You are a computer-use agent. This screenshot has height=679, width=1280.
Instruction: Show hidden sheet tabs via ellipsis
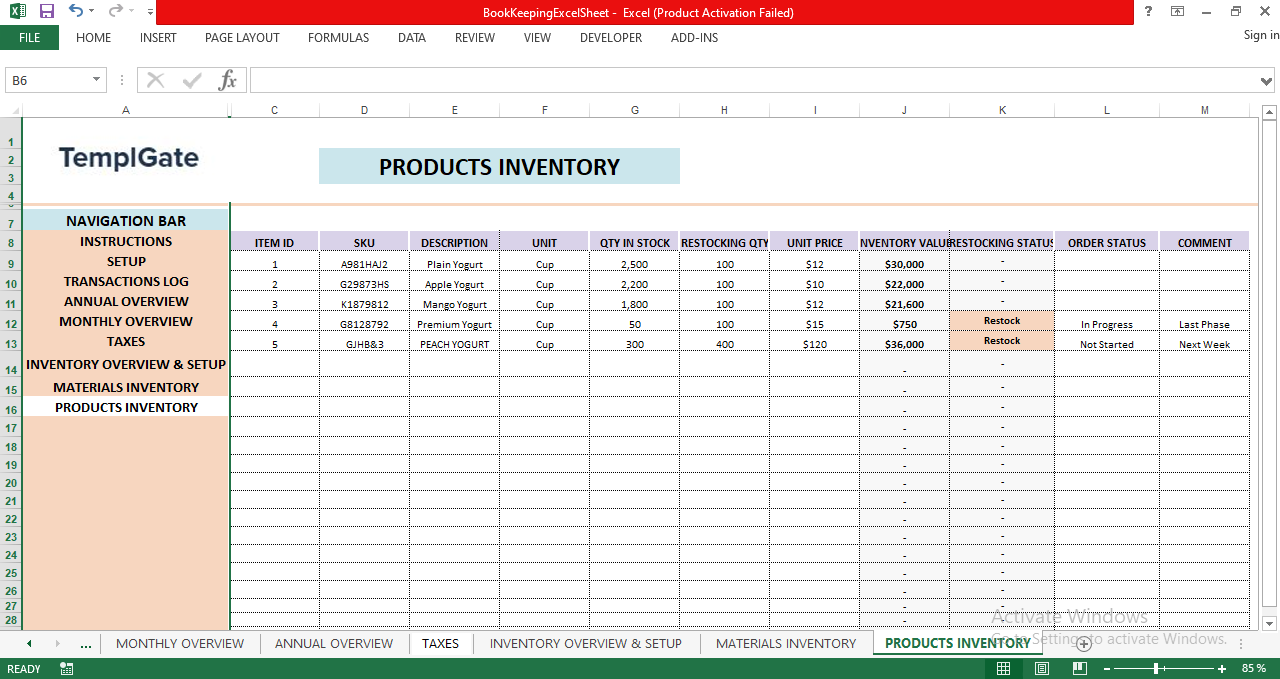[x=85, y=643]
